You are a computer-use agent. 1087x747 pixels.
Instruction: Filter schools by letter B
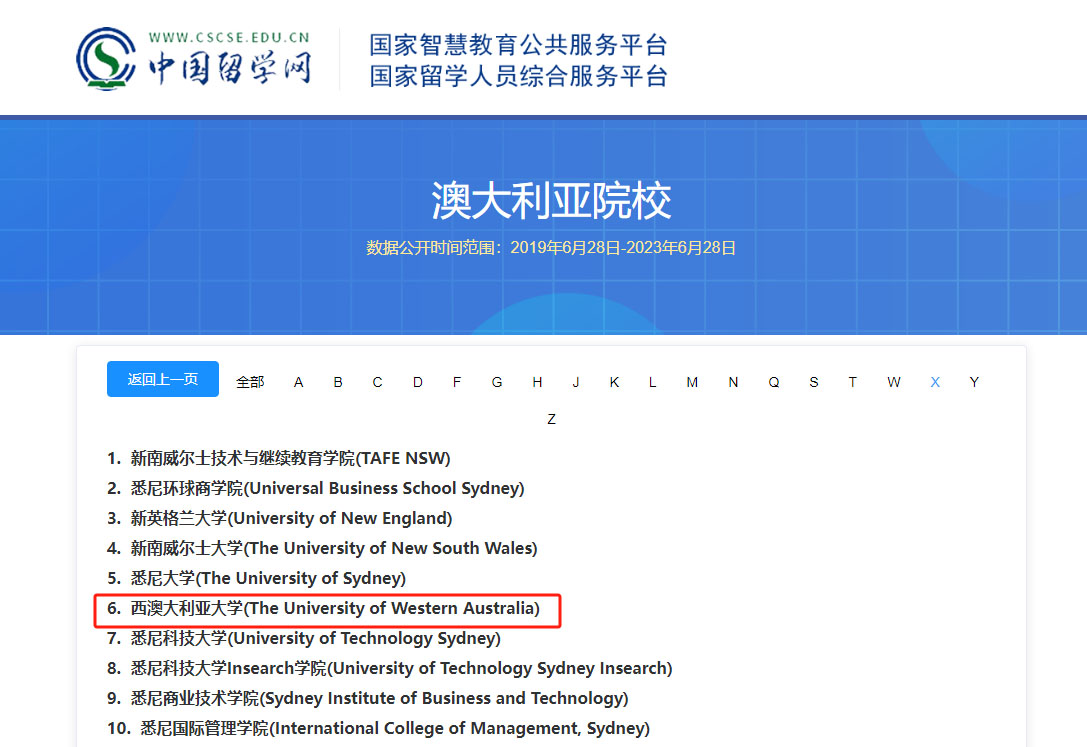point(338,382)
